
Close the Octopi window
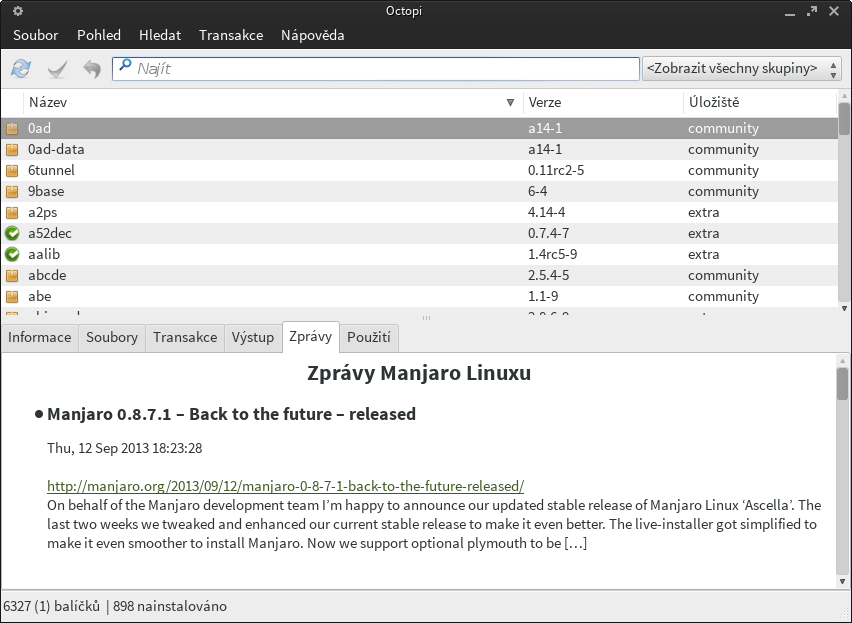pos(834,11)
